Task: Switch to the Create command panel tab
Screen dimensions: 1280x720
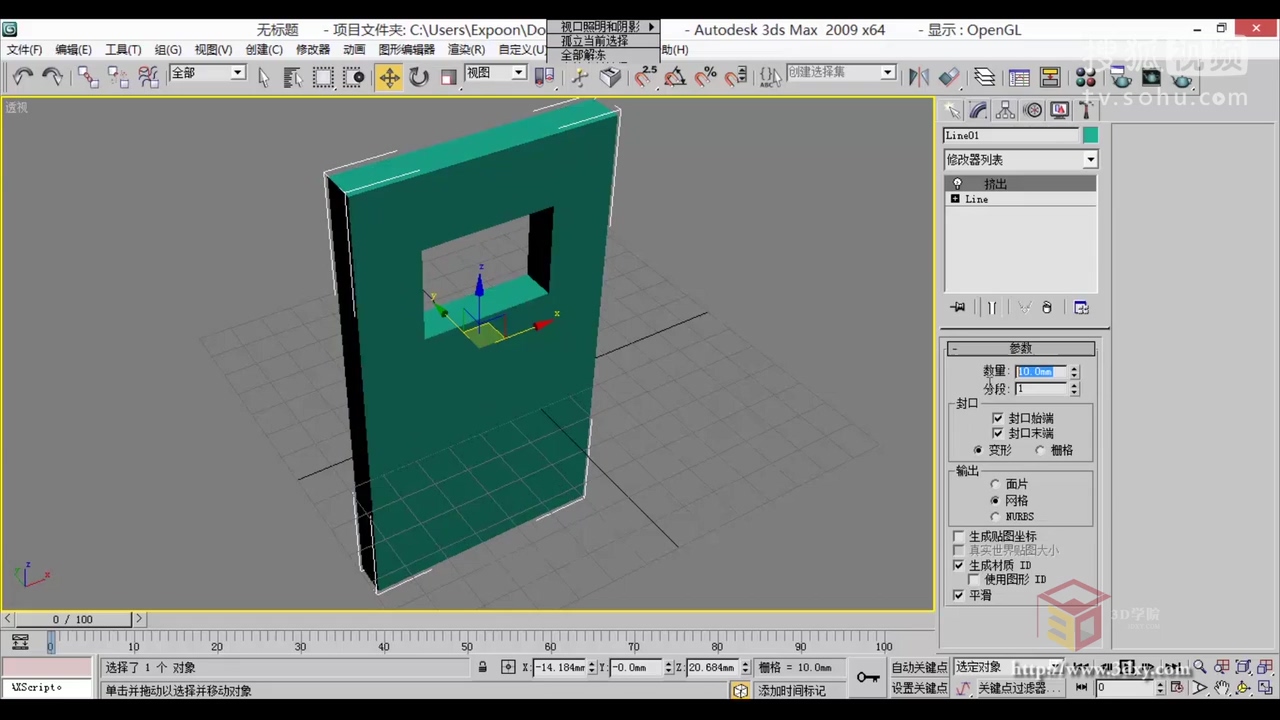Action: pyautogui.click(x=951, y=110)
